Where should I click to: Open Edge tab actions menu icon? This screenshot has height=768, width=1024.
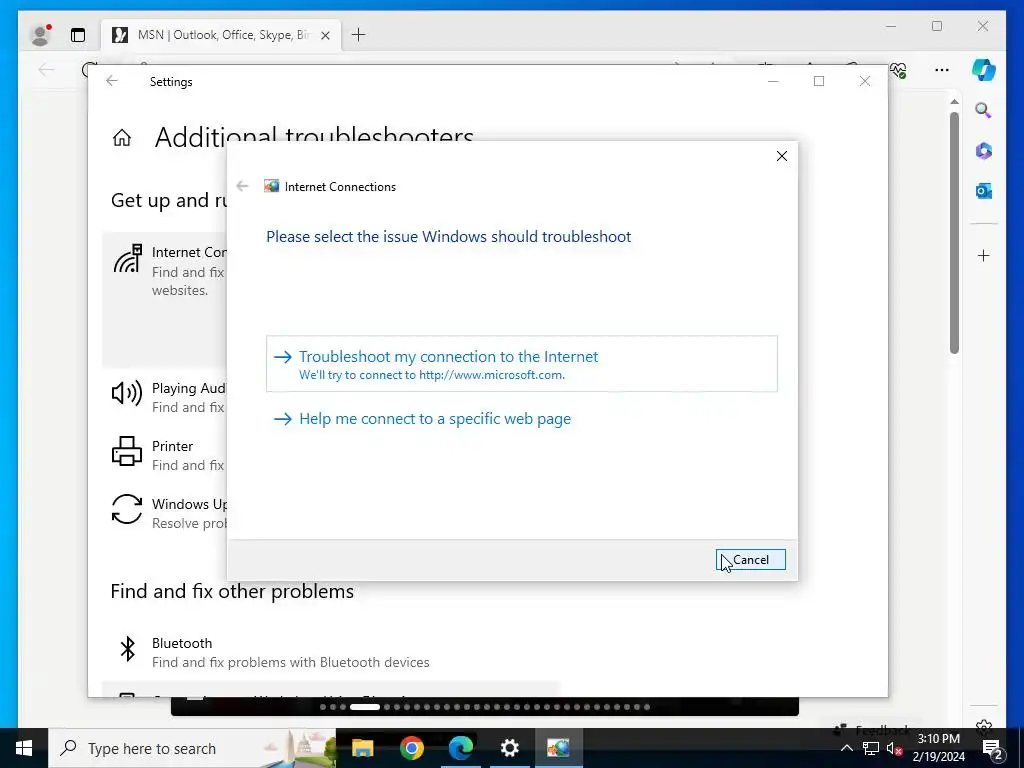click(78, 35)
